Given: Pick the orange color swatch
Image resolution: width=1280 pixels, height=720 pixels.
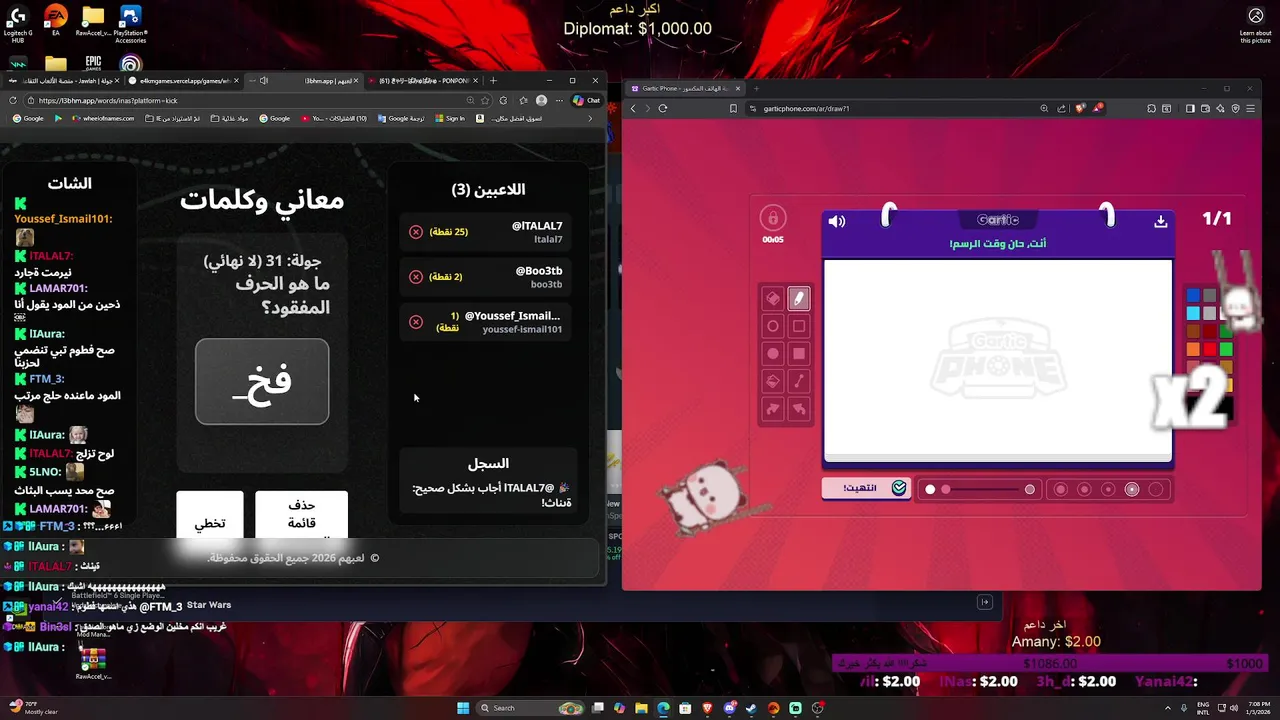Looking at the screenshot, I should click(x=1193, y=349).
